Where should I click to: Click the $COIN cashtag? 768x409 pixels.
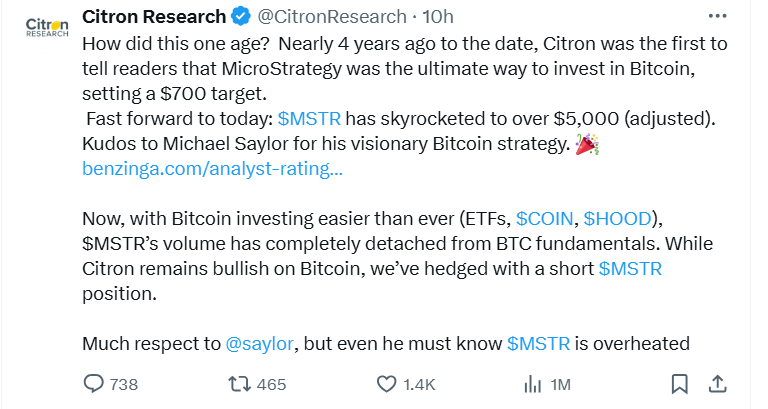coord(545,218)
